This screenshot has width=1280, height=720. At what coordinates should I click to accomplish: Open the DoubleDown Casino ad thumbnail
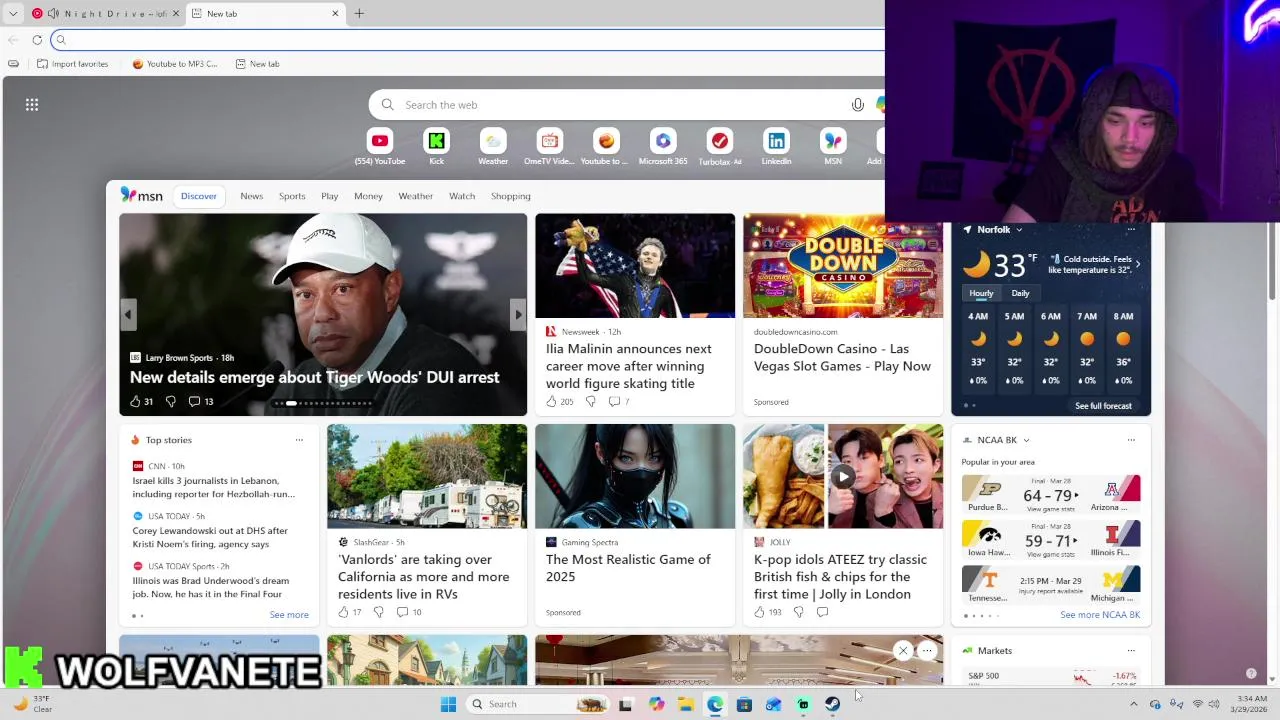click(x=843, y=266)
